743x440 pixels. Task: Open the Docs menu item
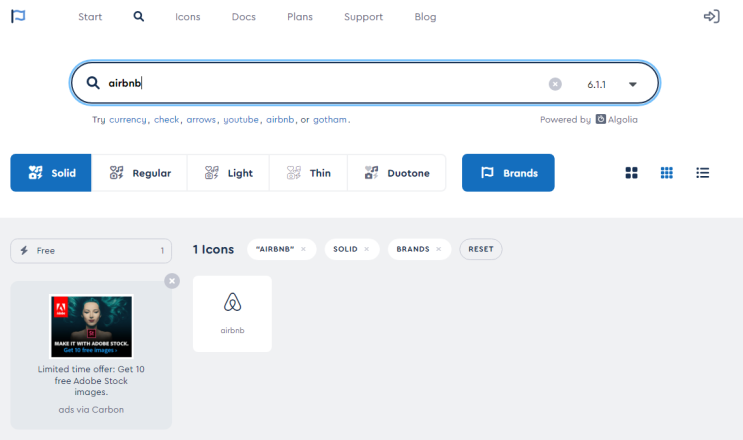click(244, 17)
